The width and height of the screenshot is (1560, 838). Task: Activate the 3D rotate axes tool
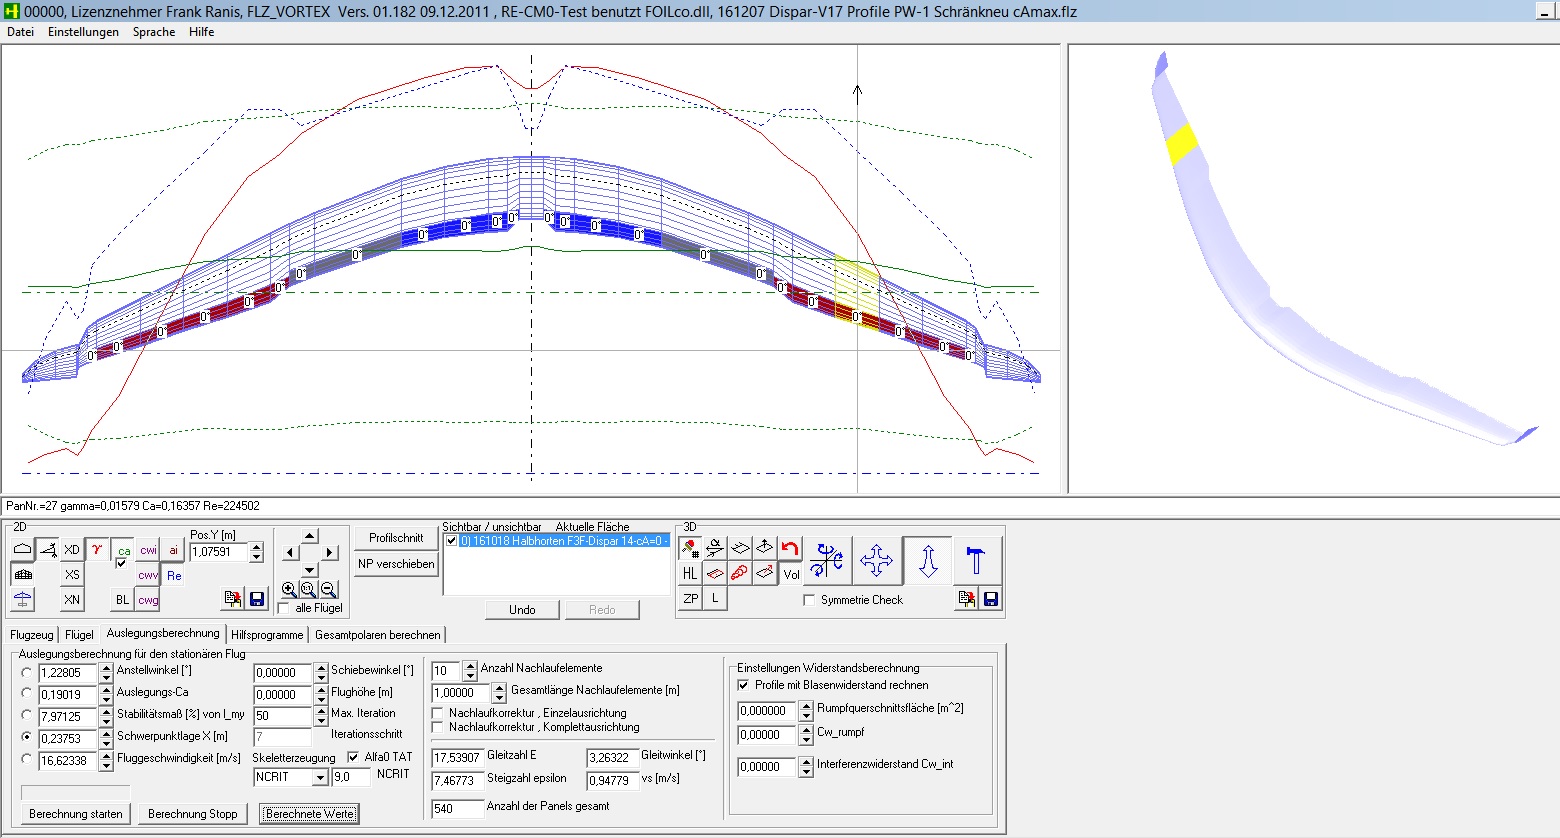(827, 560)
